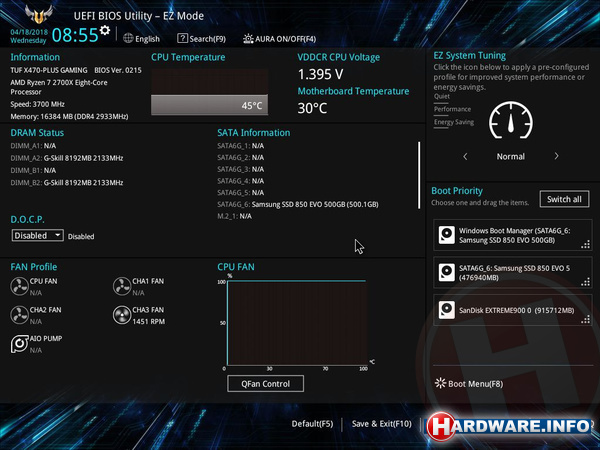Select next EZ tuning profile arrow
The height and width of the screenshot is (450, 600).
click(x=556, y=156)
